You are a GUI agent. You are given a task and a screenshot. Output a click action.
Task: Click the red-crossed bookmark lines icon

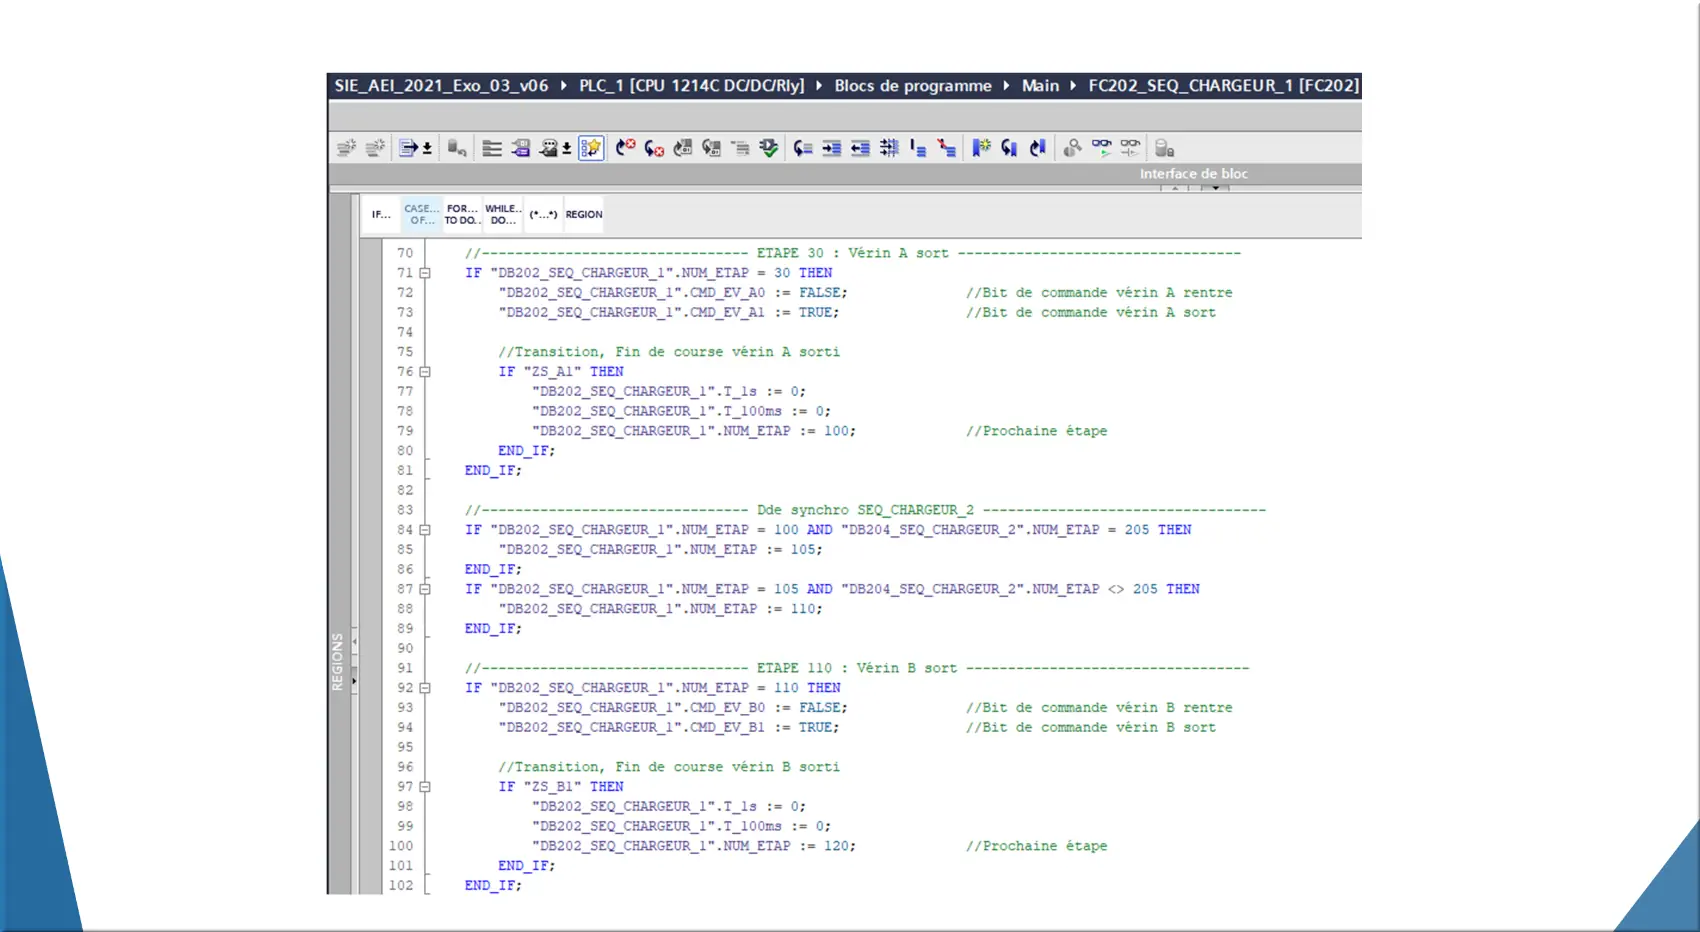click(946, 148)
